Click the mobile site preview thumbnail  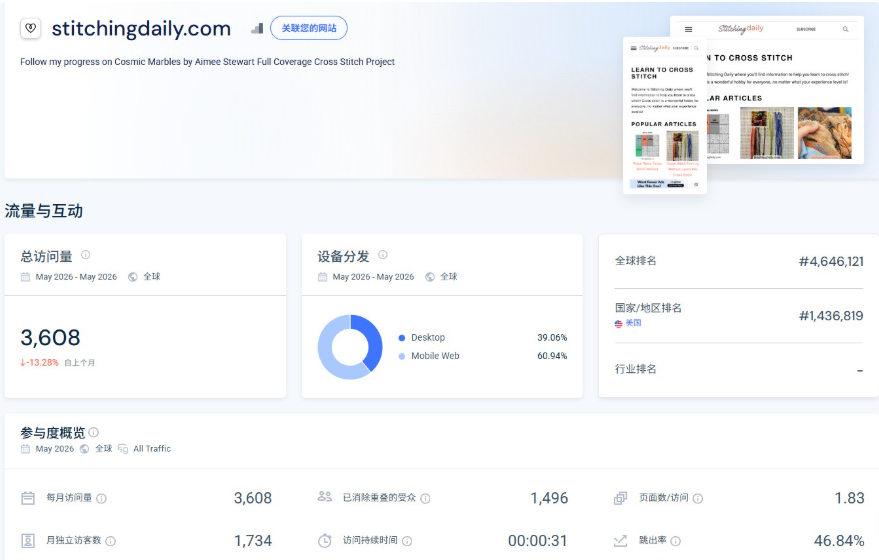pyautogui.click(x=665, y=115)
